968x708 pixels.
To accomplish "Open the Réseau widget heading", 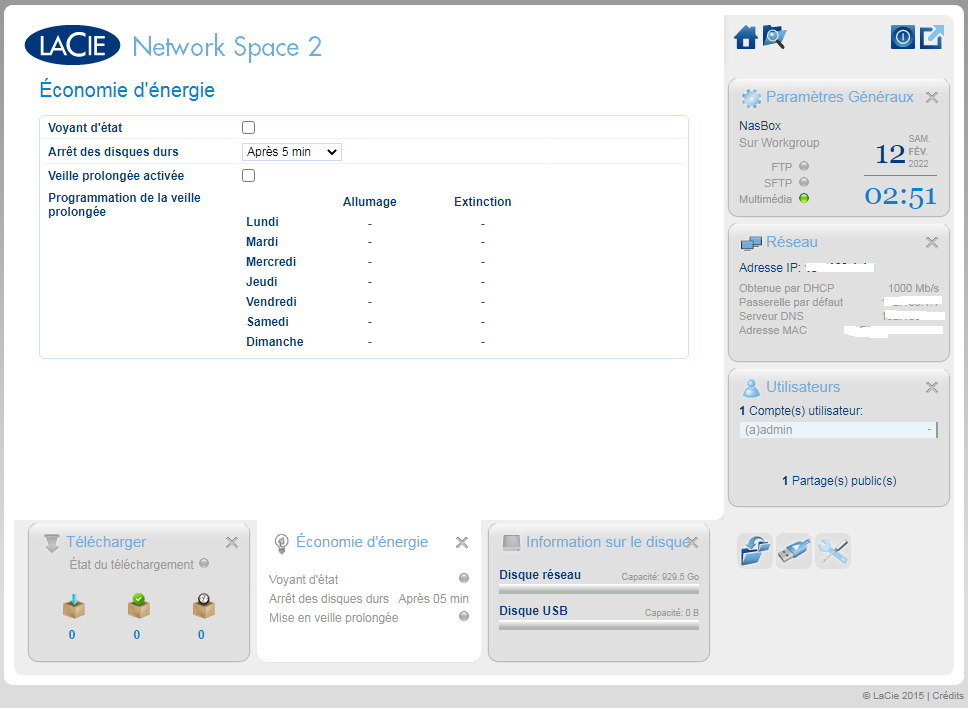I will coord(791,242).
